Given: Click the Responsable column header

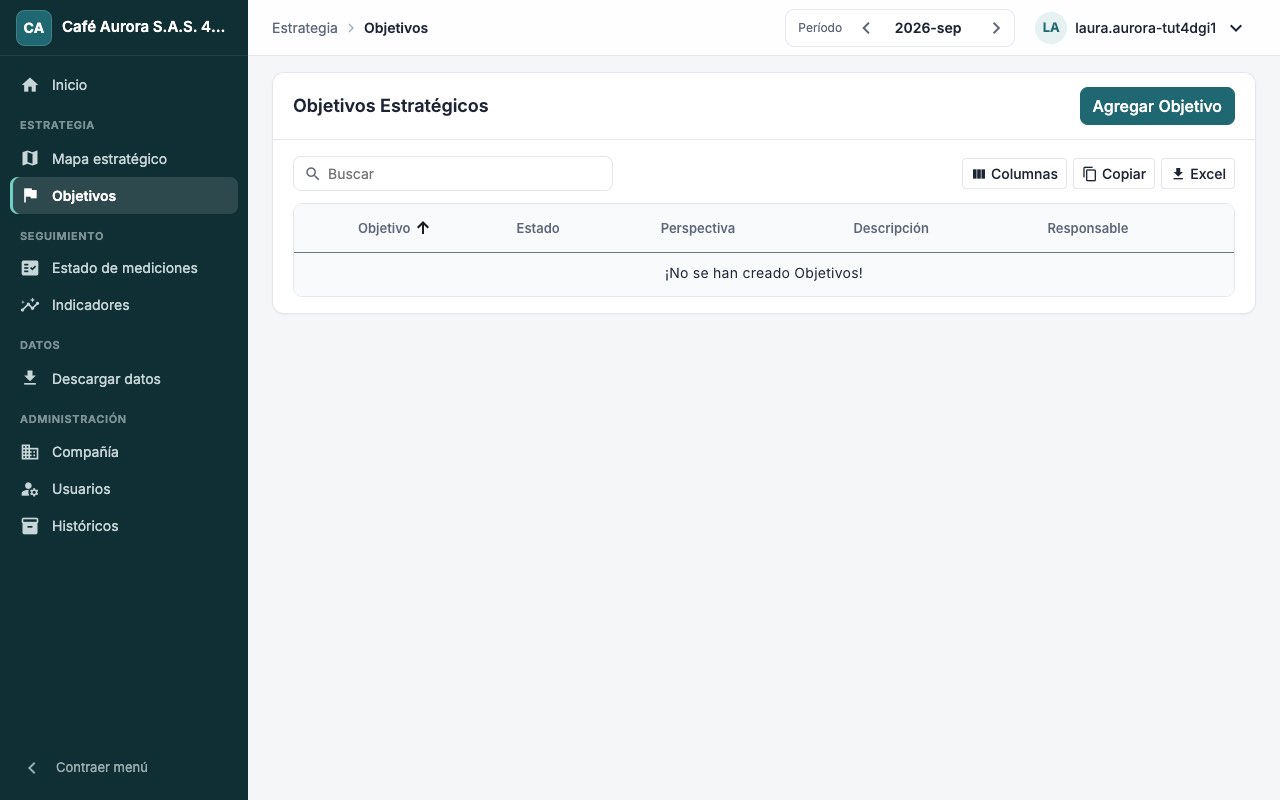Looking at the screenshot, I should coord(1088,228).
